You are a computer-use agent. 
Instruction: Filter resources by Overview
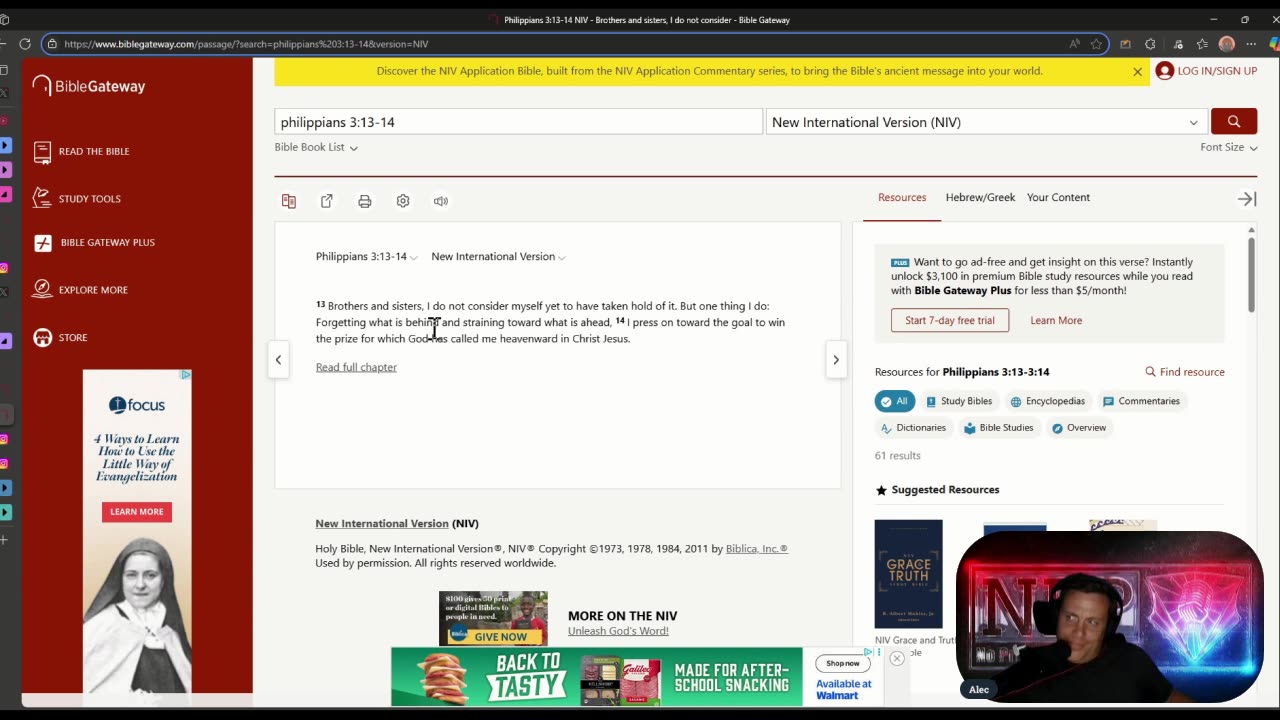[x=1078, y=428]
